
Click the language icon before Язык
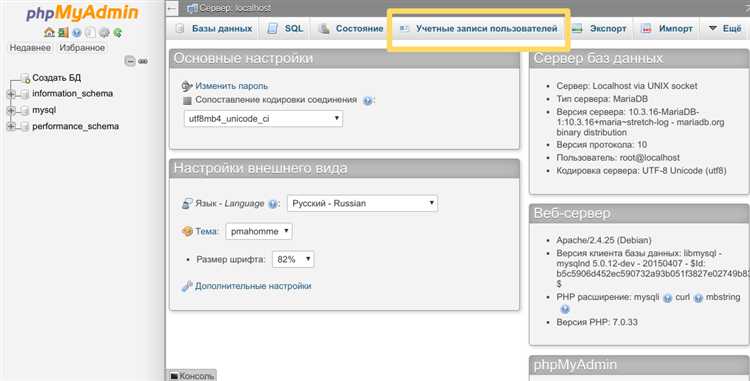(x=187, y=204)
